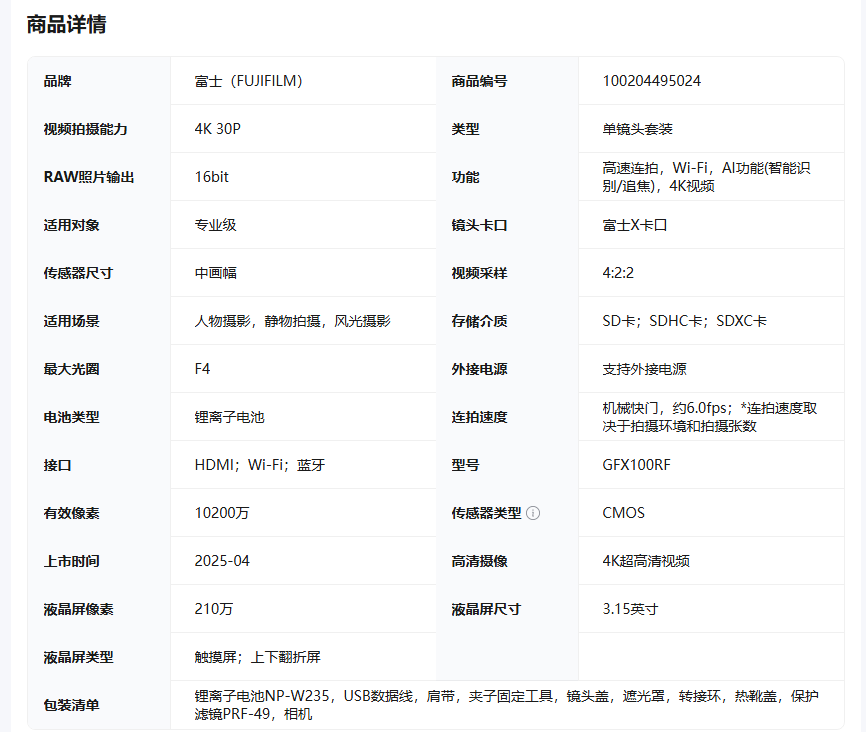Image resolution: width=866 pixels, height=732 pixels.
Task: Select the 锂离子电池NP-W235 package list text
Action: pos(506,705)
